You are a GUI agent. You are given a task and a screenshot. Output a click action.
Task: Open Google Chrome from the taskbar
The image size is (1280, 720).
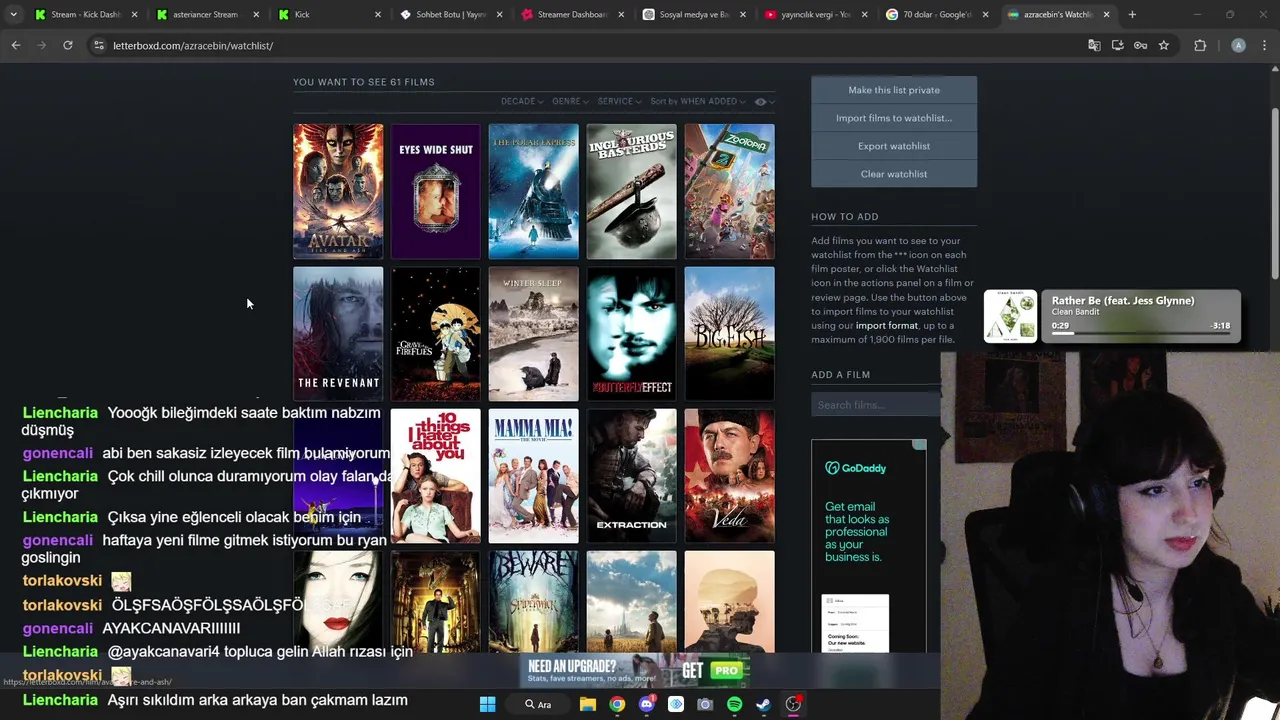[x=617, y=704]
